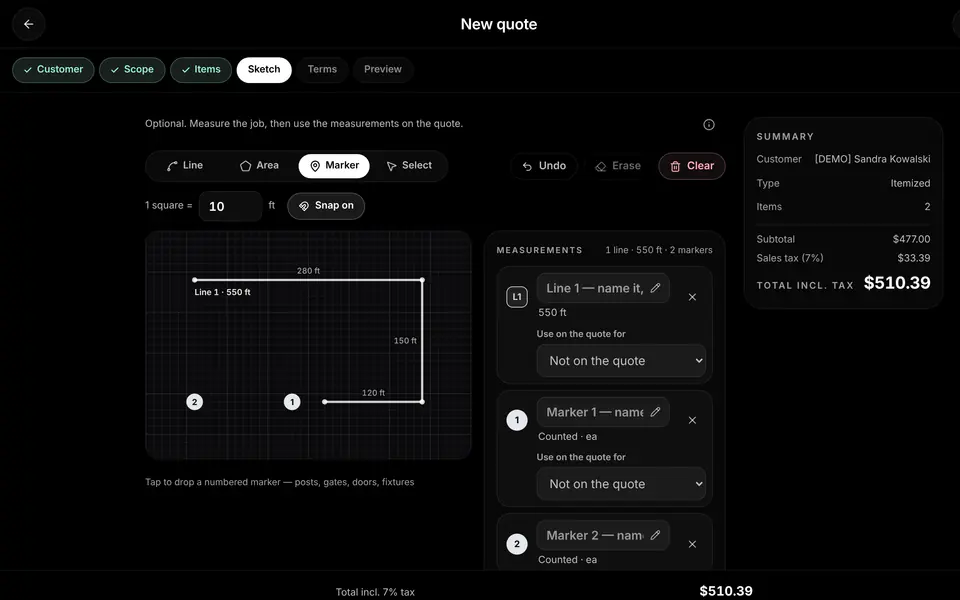Click marker 2 on the sketch grid
Screen dimensions: 960x600
(195, 402)
